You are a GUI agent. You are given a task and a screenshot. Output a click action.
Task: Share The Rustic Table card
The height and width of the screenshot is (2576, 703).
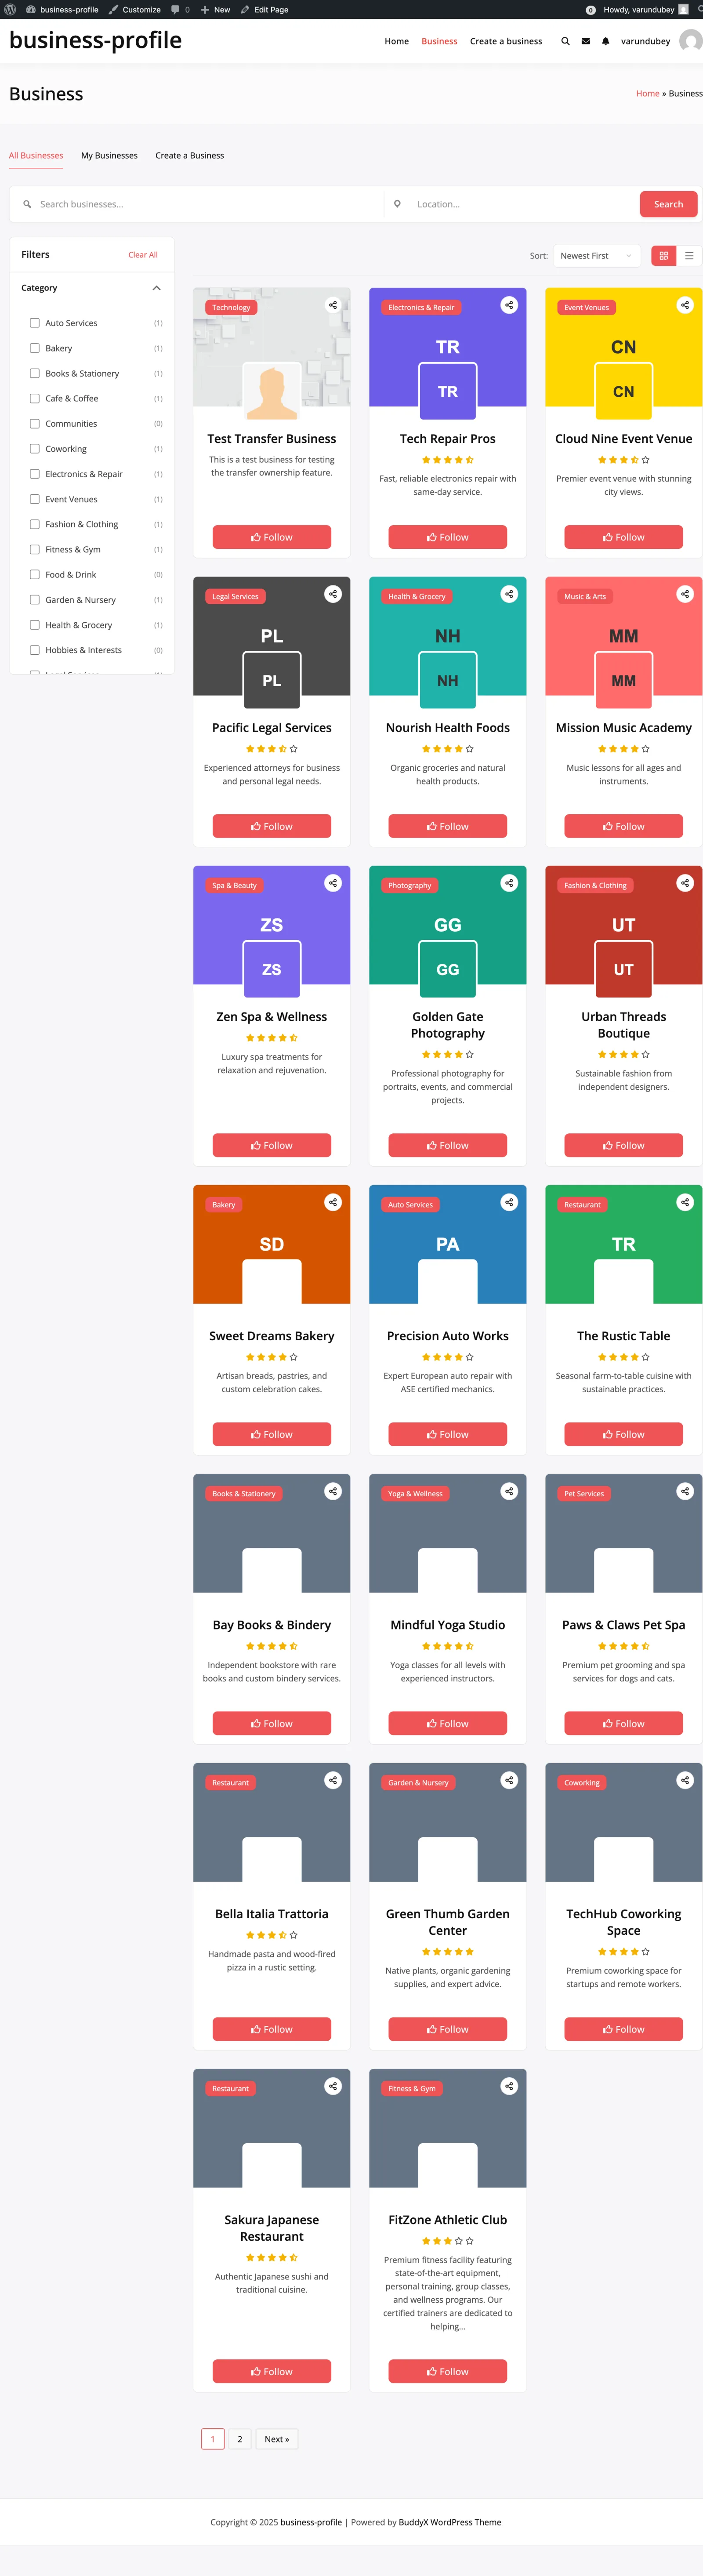click(685, 1202)
